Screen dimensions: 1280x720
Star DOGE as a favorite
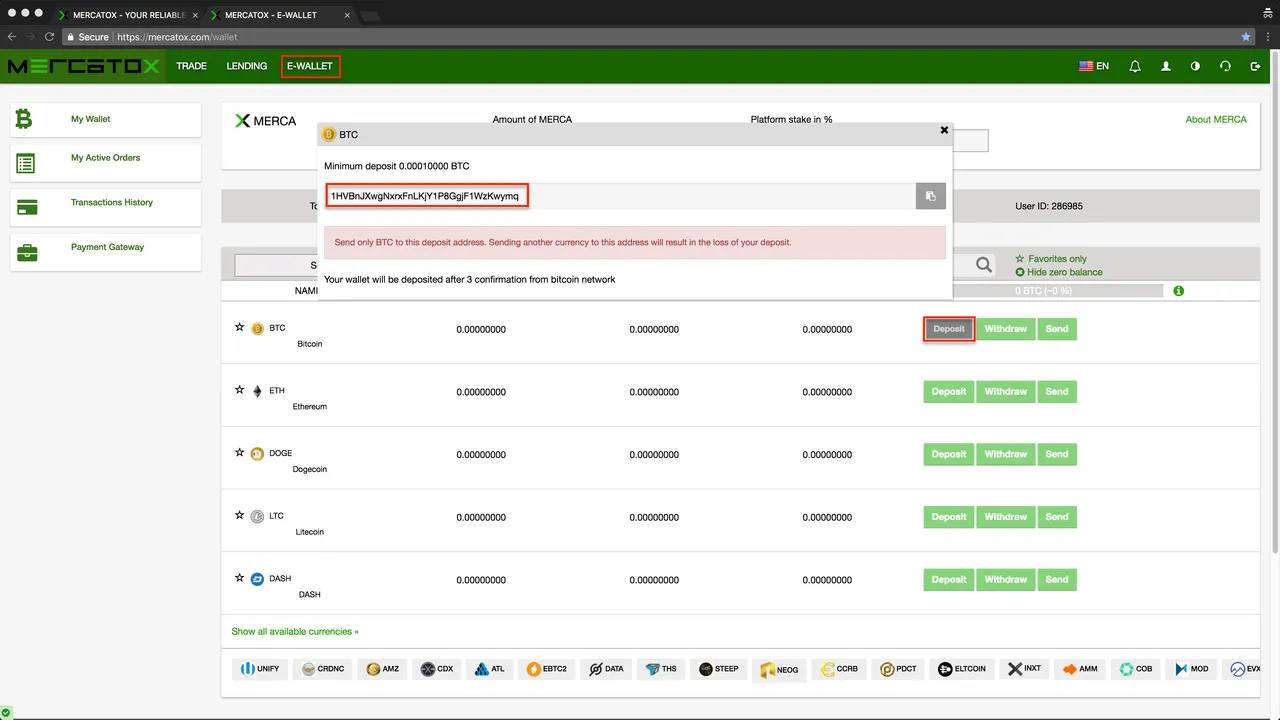pyautogui.click(x=239, y=453)
